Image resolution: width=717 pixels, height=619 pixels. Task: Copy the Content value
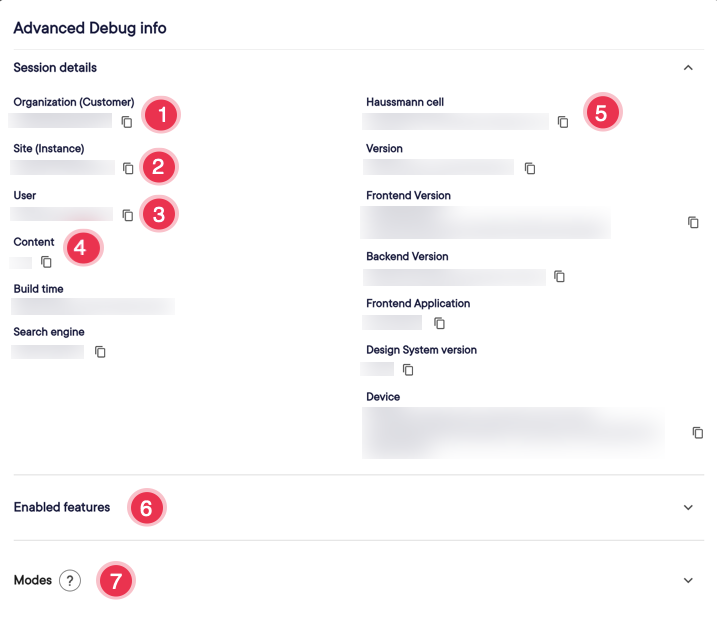[46, 262]
